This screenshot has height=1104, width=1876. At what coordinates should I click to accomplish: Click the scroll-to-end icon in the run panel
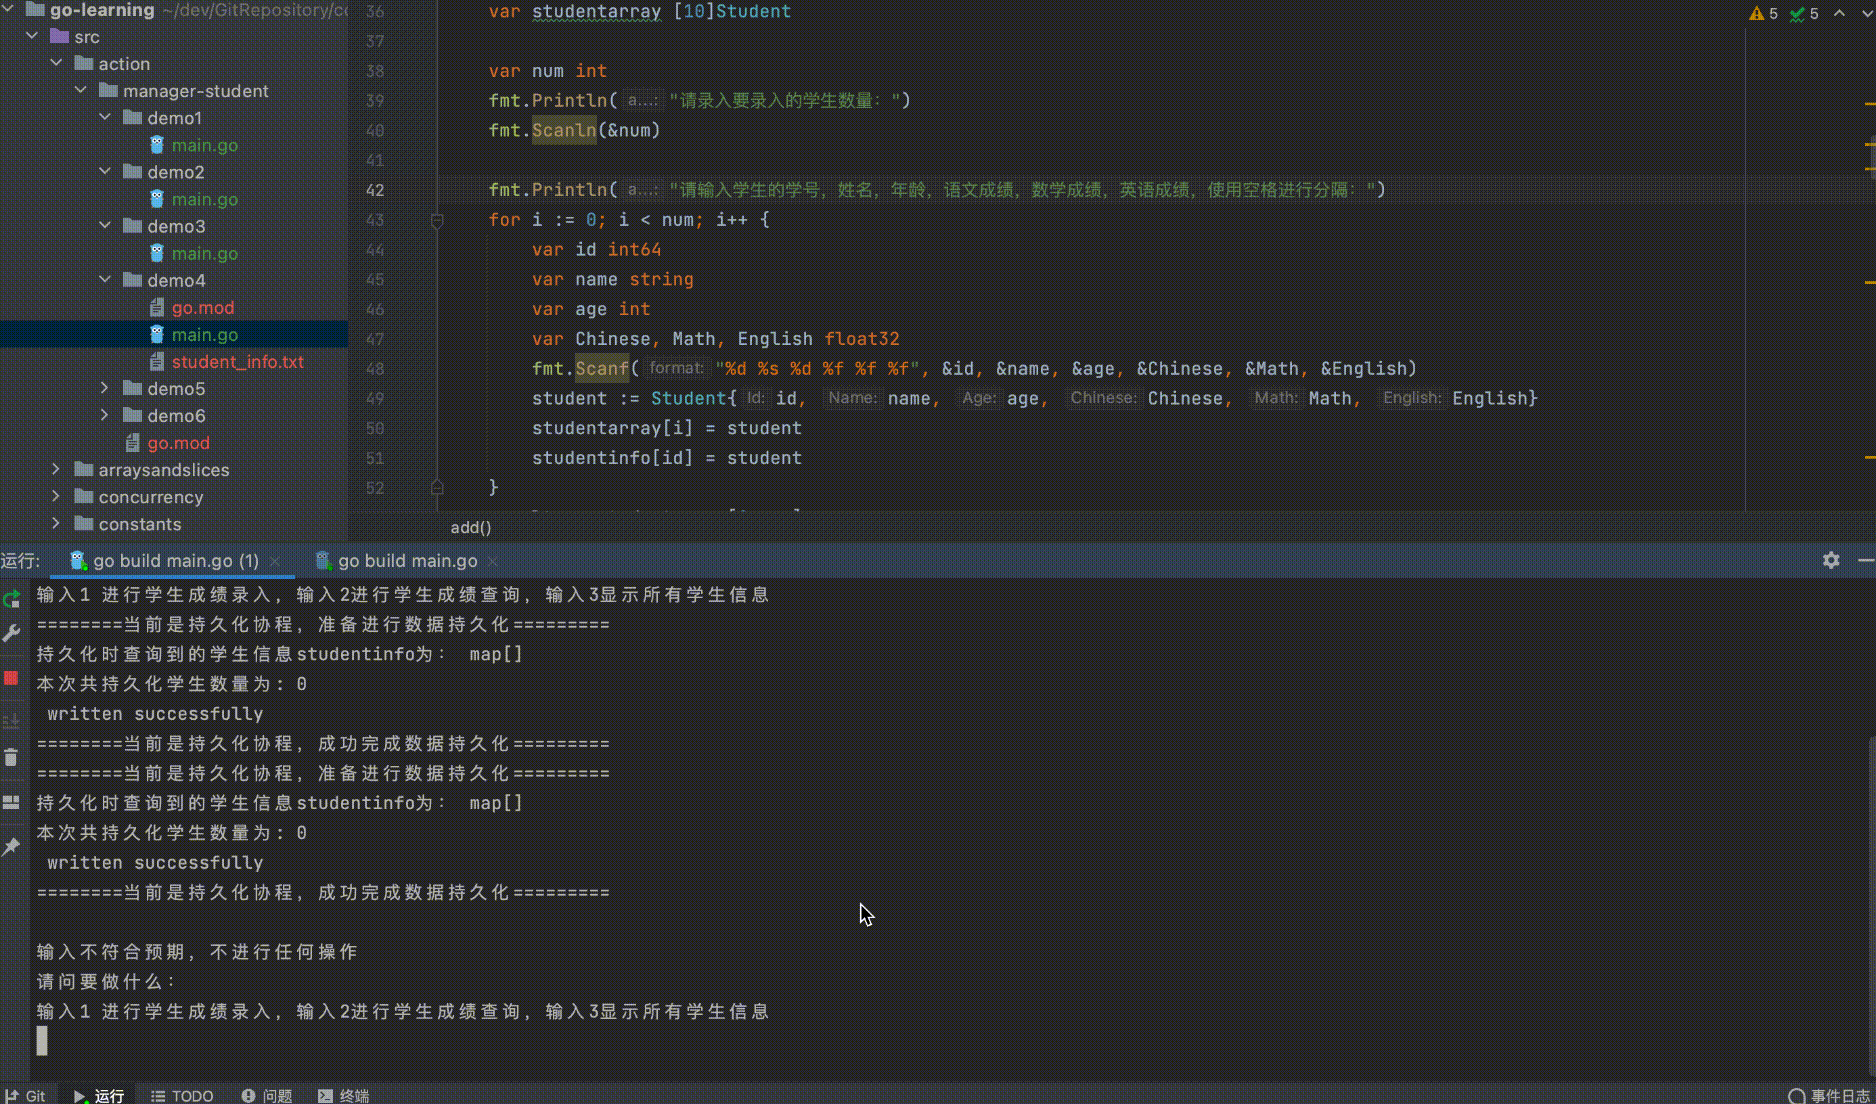tap(11, 720)
